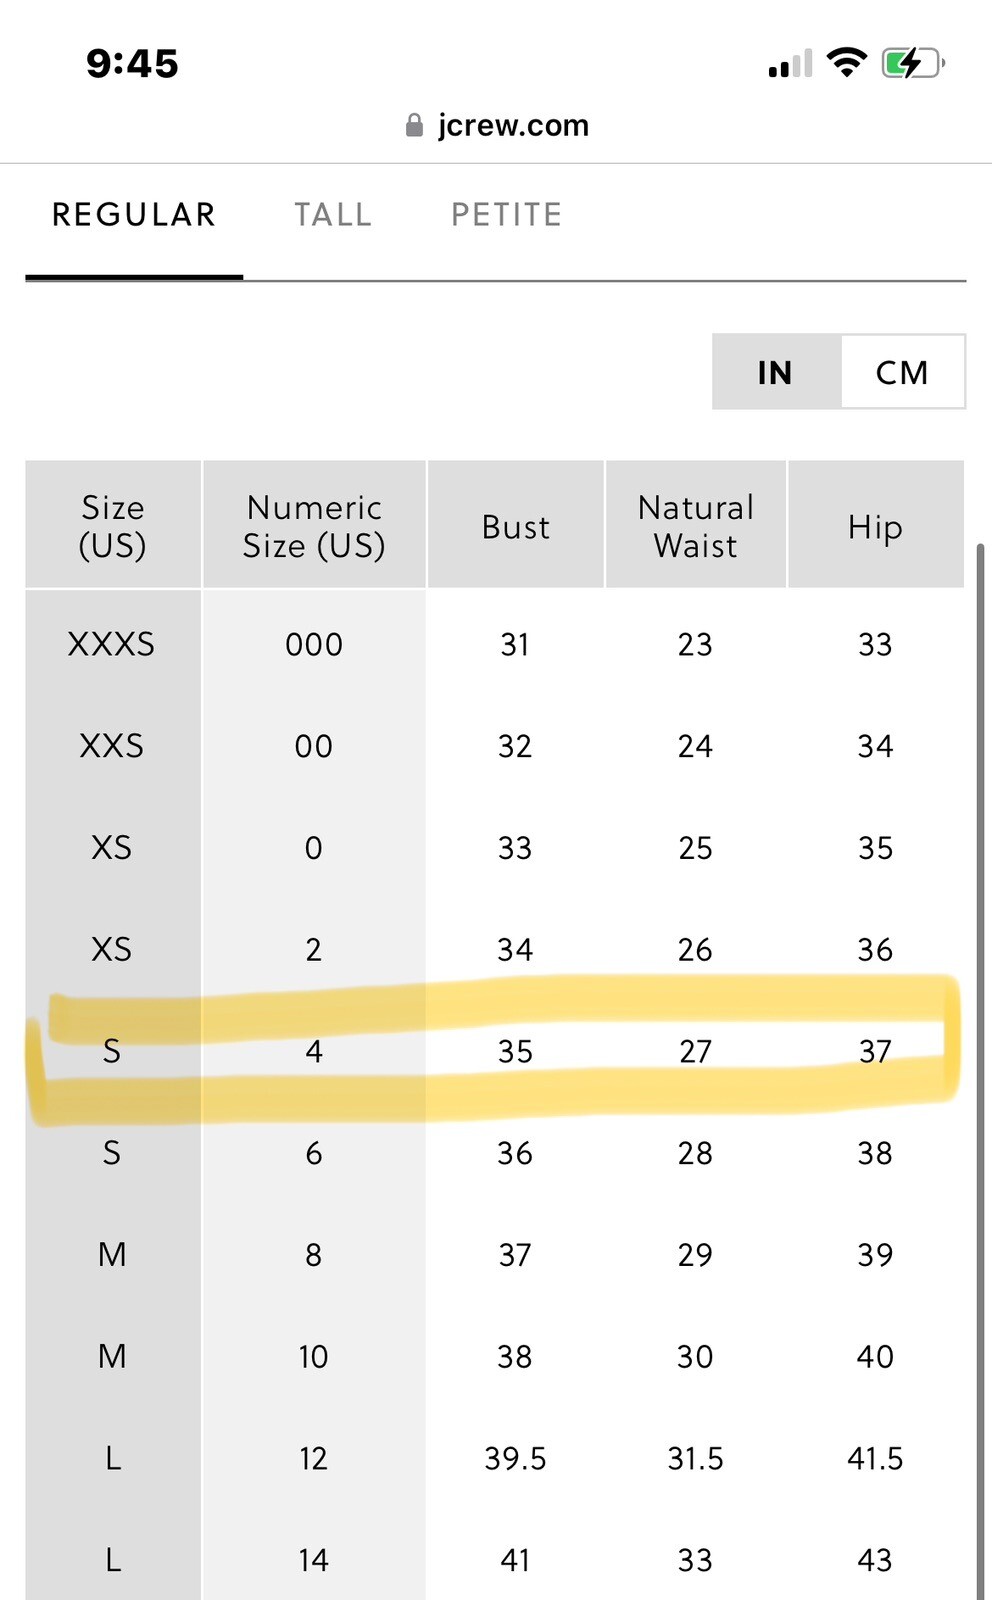Tap the Hip column header
Viewport: 992px width, 1600px height.
[x=876, y=525]
